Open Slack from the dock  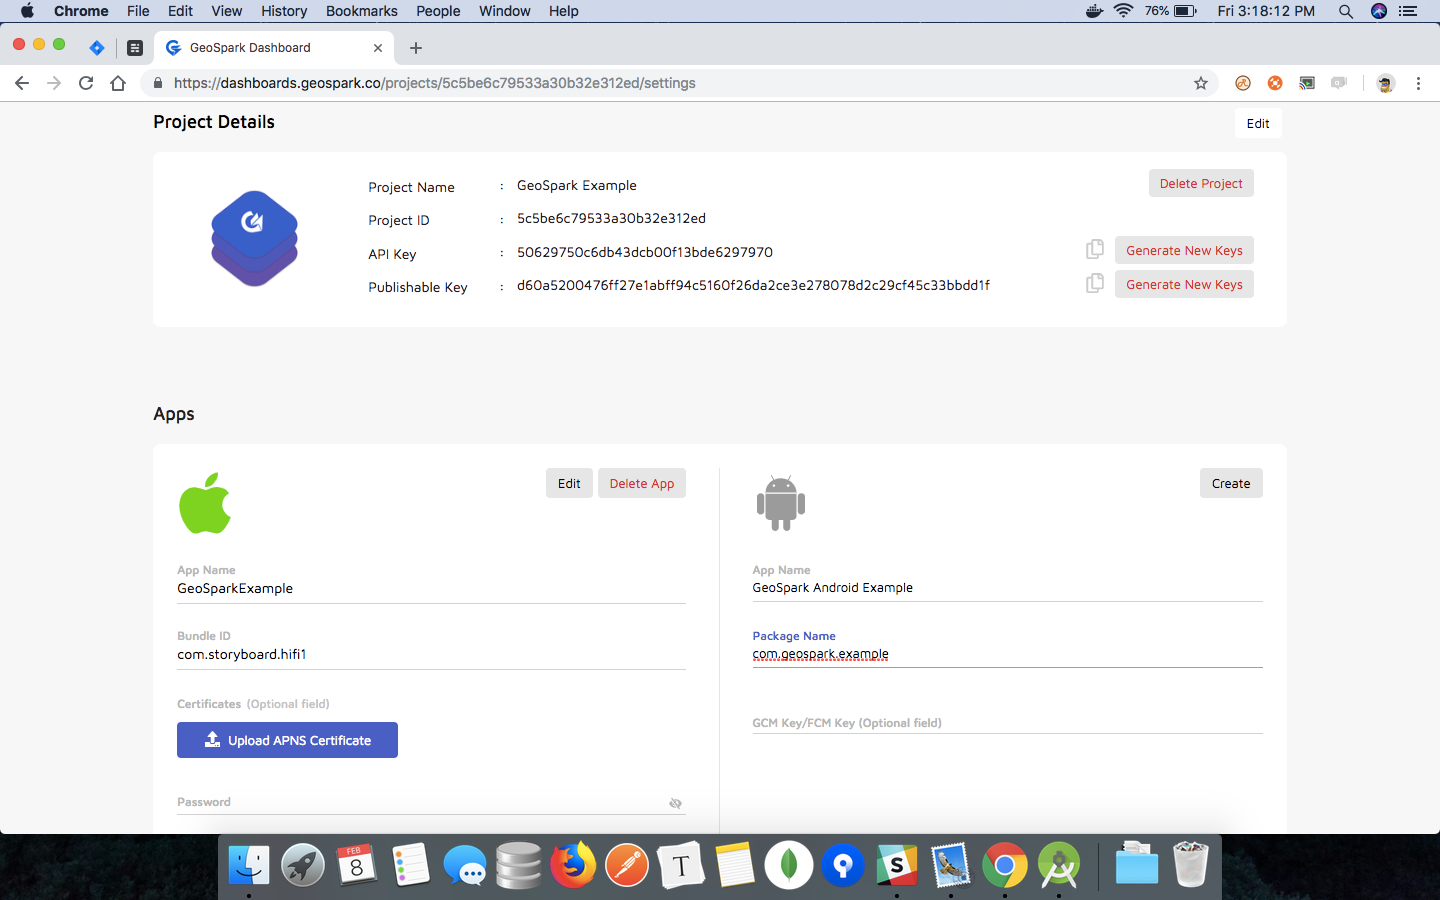(897, 865)
